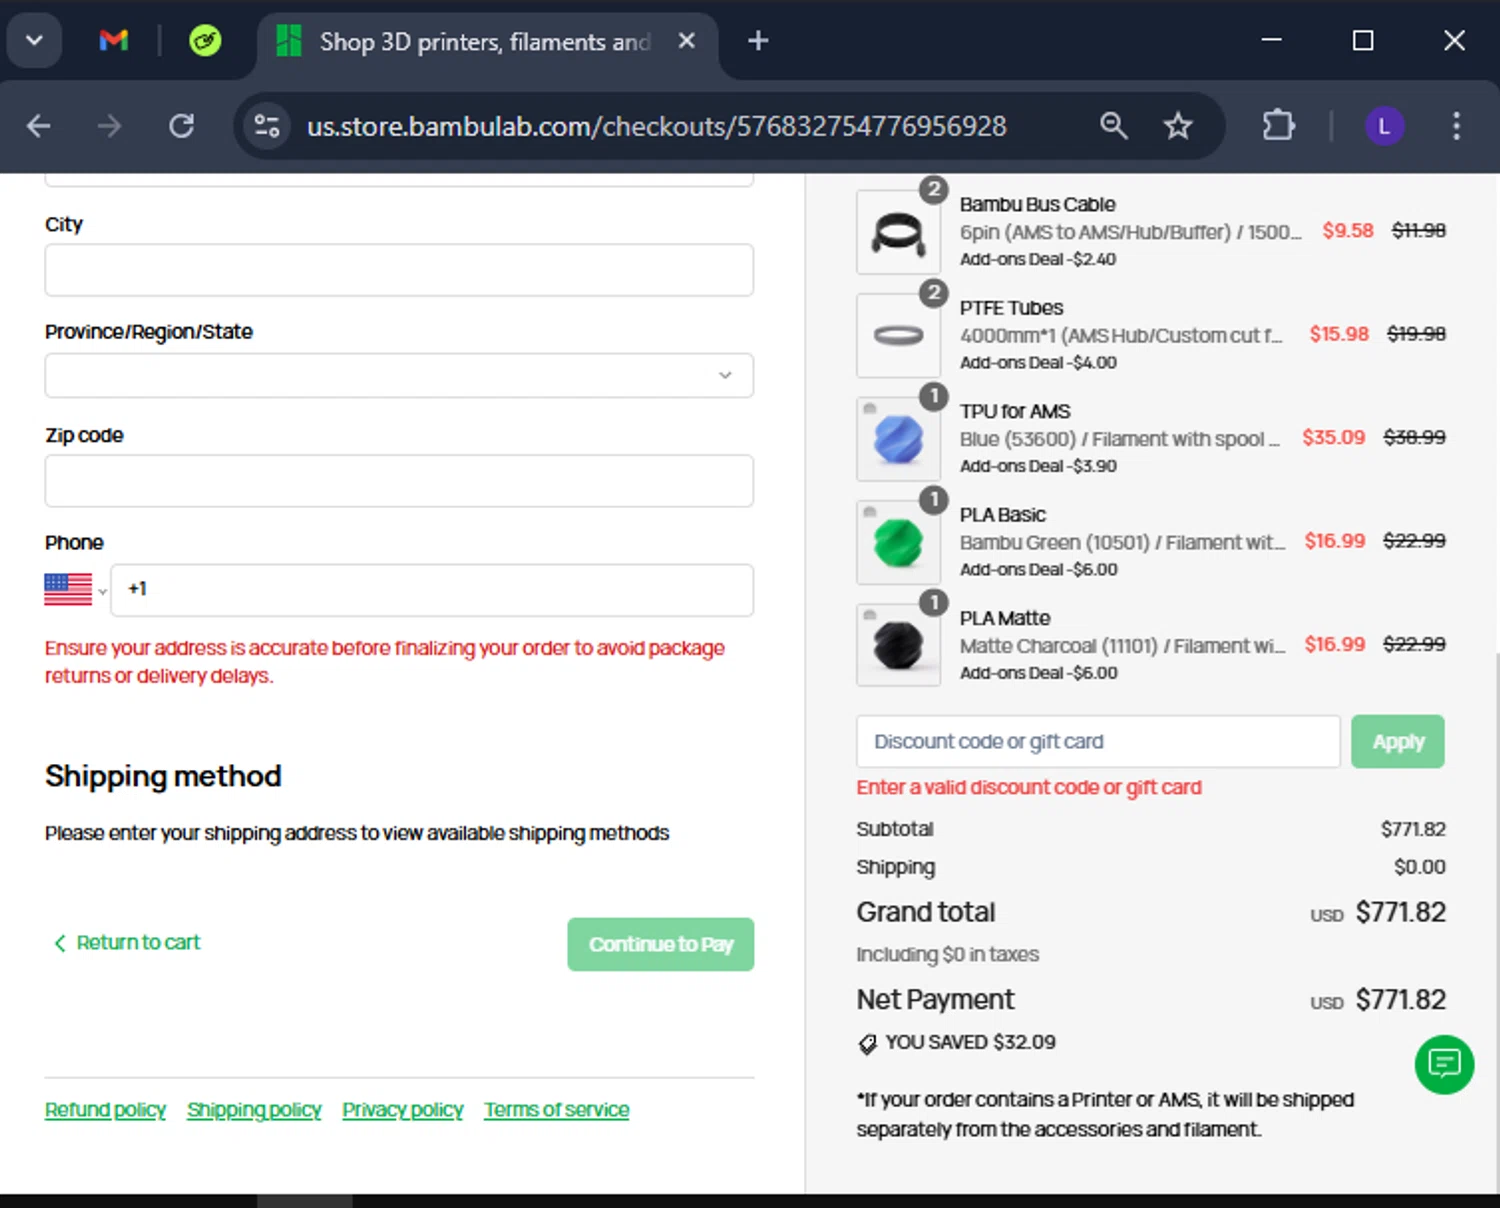
Task: Bookmark this page with the star icon
Action: pyautogui.click(x=1178, y=126)
